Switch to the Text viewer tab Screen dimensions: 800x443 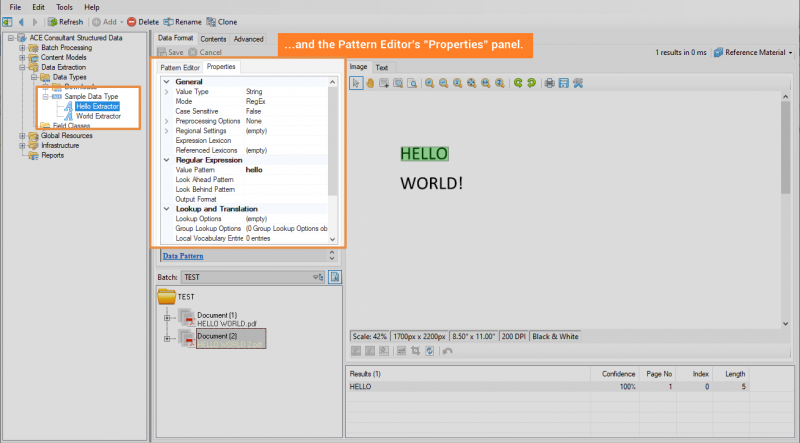click(x=381, y=67)
